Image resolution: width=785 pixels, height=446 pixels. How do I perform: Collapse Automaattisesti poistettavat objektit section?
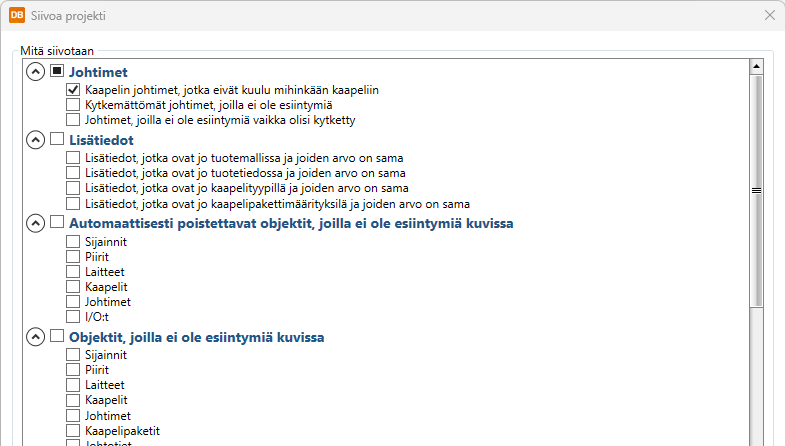(x=35, y=223)
